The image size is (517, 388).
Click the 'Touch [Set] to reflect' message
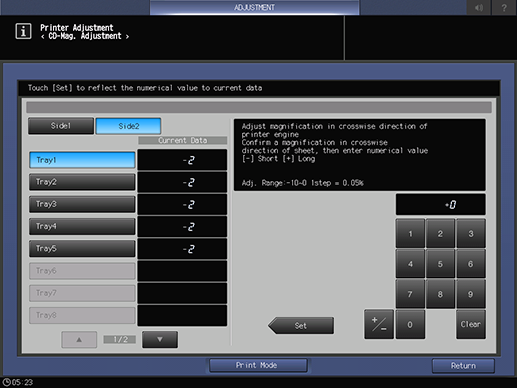pyautogui.click(x=145, y=88)
